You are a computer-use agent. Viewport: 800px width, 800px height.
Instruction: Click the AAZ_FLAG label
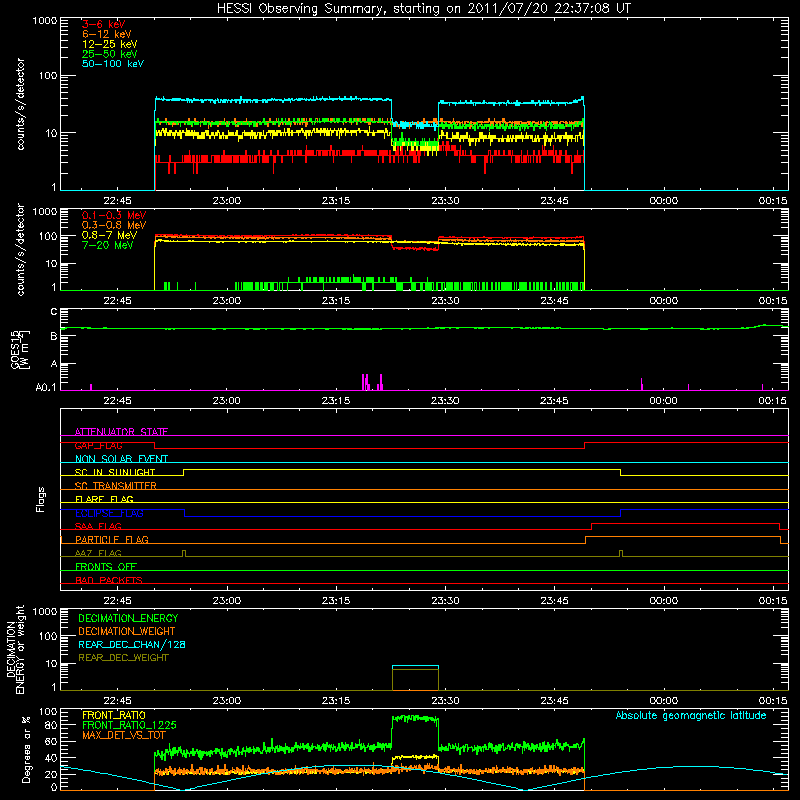[98, 553]
